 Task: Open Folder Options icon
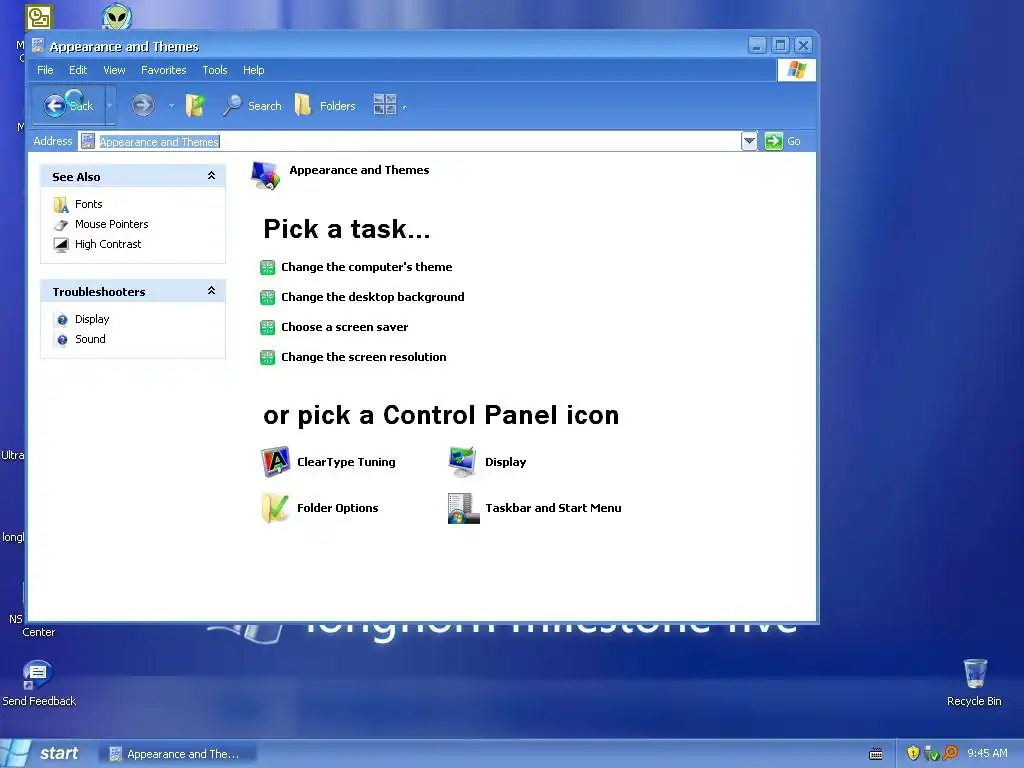tap(275, 508)
